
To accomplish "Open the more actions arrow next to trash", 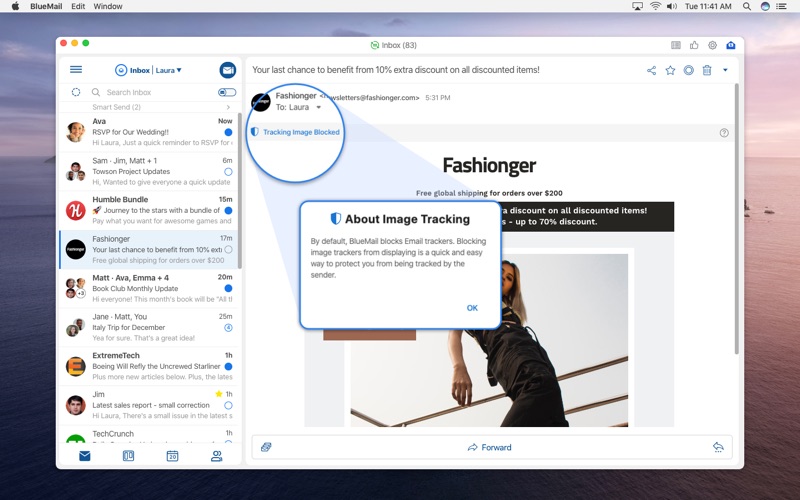I will [725, 70].
